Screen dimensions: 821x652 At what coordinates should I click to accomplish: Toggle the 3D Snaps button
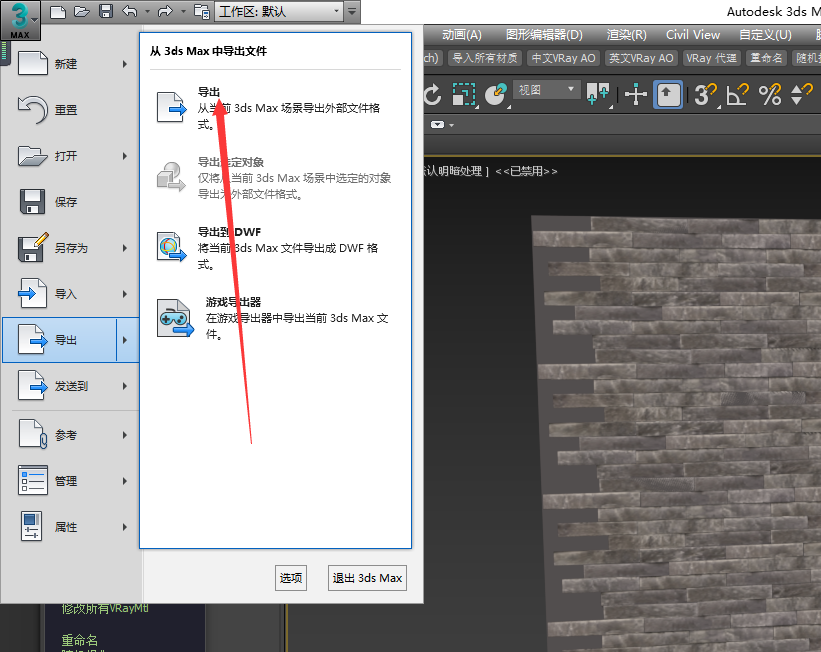click(705, 95)
